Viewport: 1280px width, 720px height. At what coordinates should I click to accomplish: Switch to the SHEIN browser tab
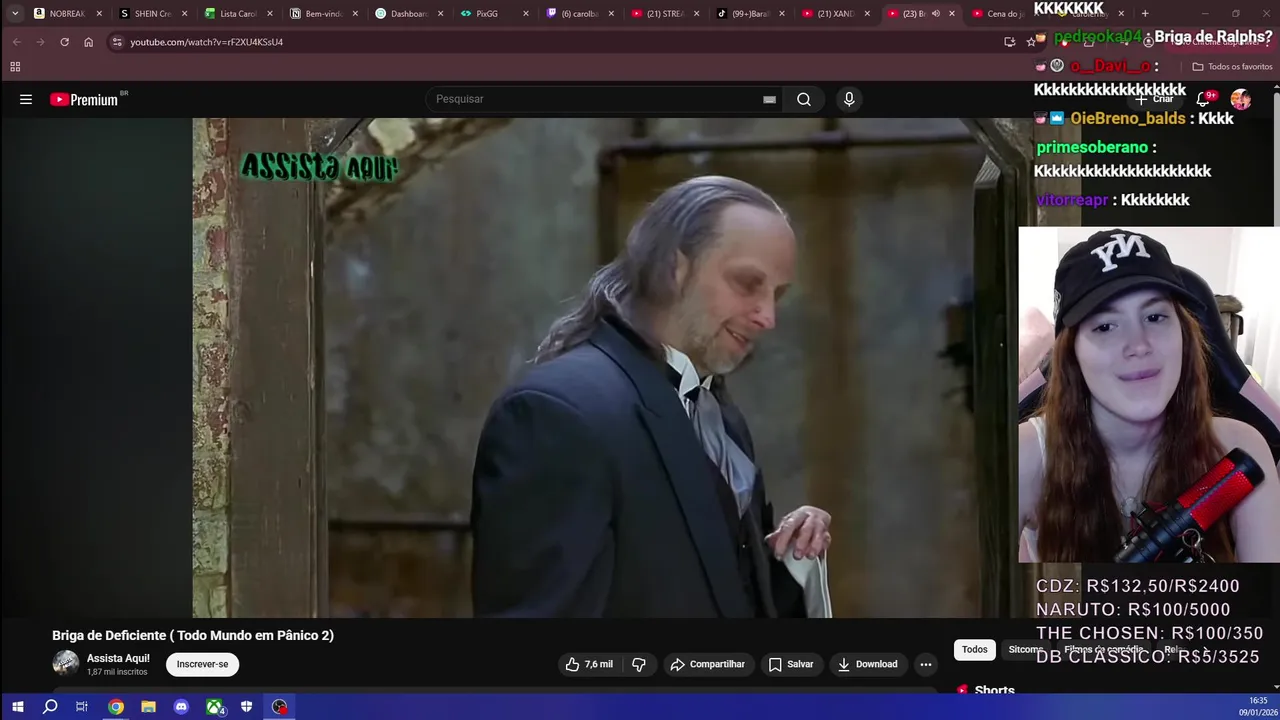click(x=153, y=14)
